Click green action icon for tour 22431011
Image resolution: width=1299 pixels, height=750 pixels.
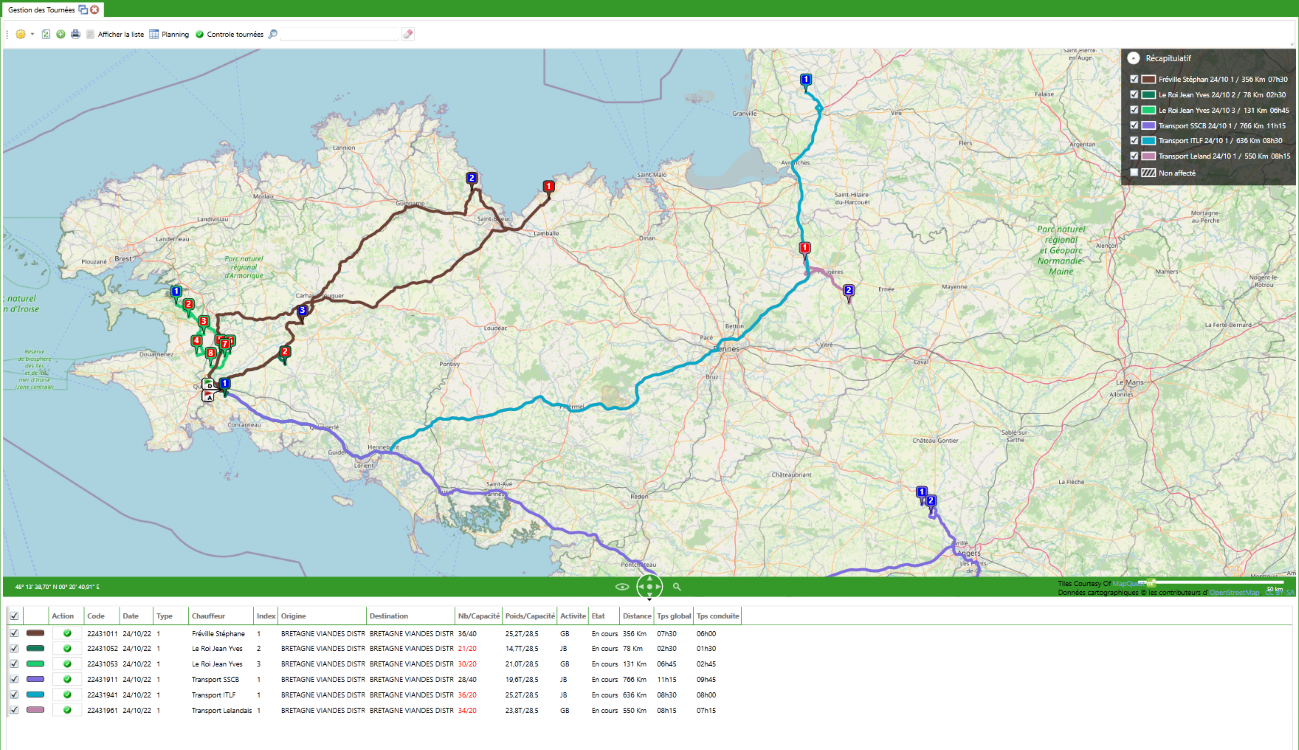(x=67, y=633)
